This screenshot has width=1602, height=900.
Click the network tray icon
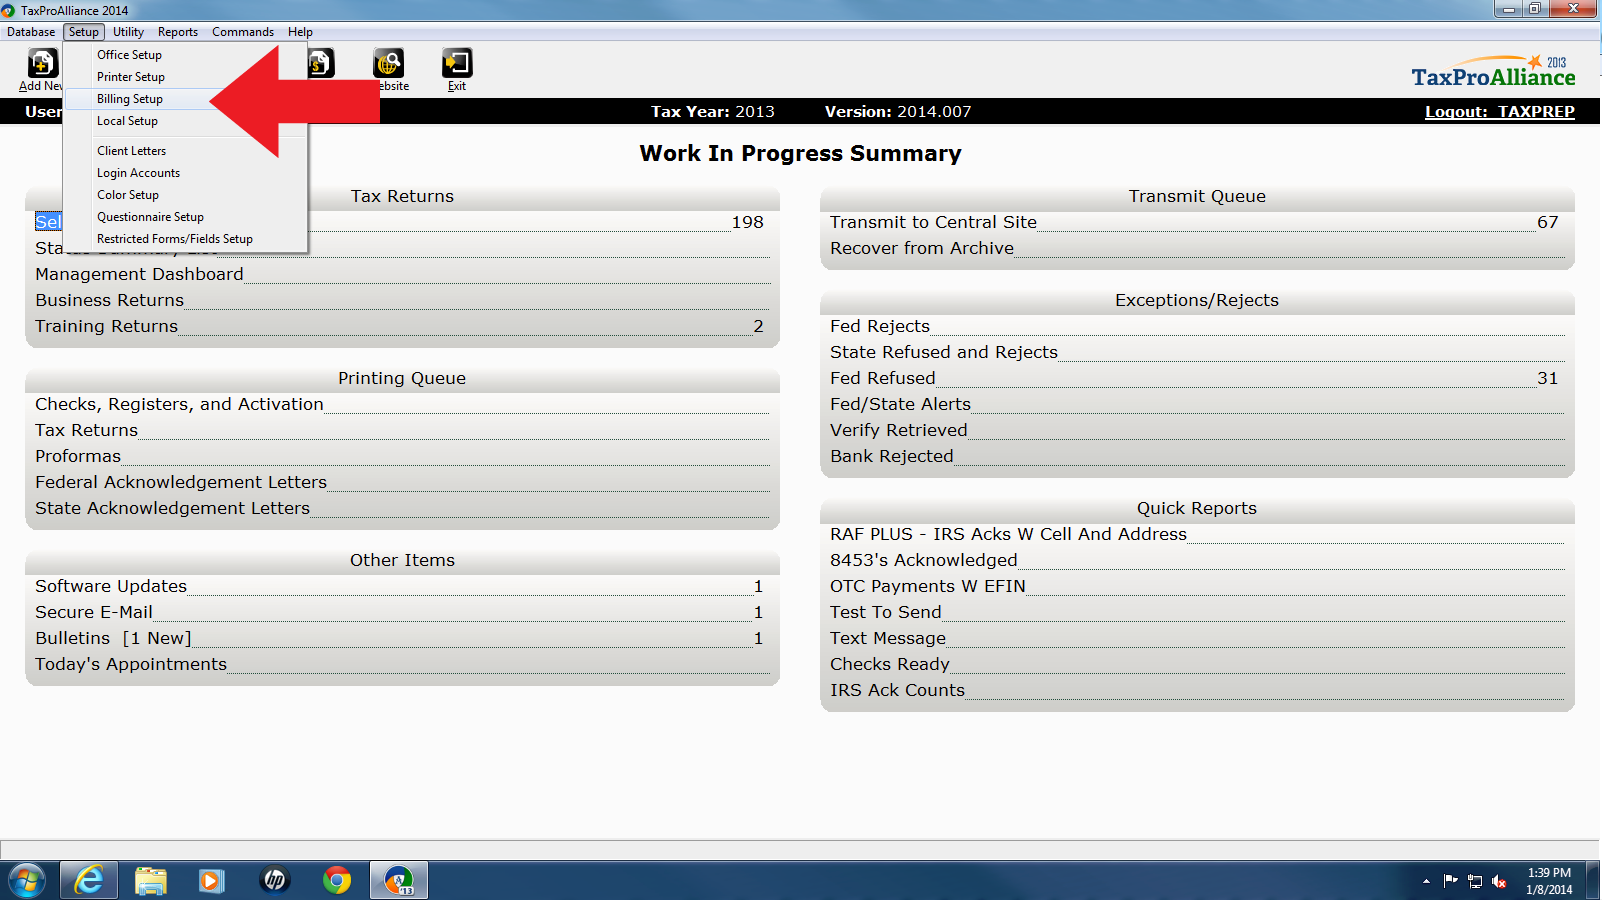click(1474, 881)
